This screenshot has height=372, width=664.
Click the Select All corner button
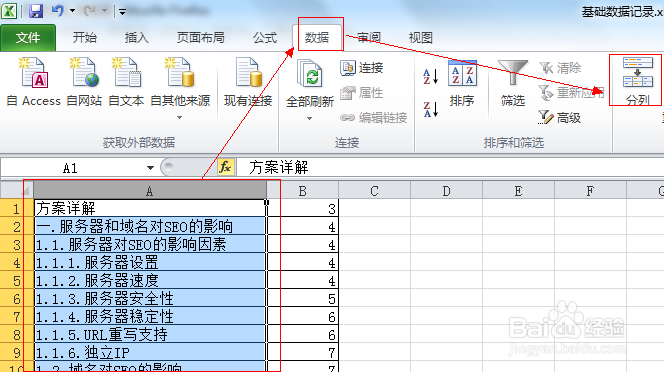coord(17,191)
